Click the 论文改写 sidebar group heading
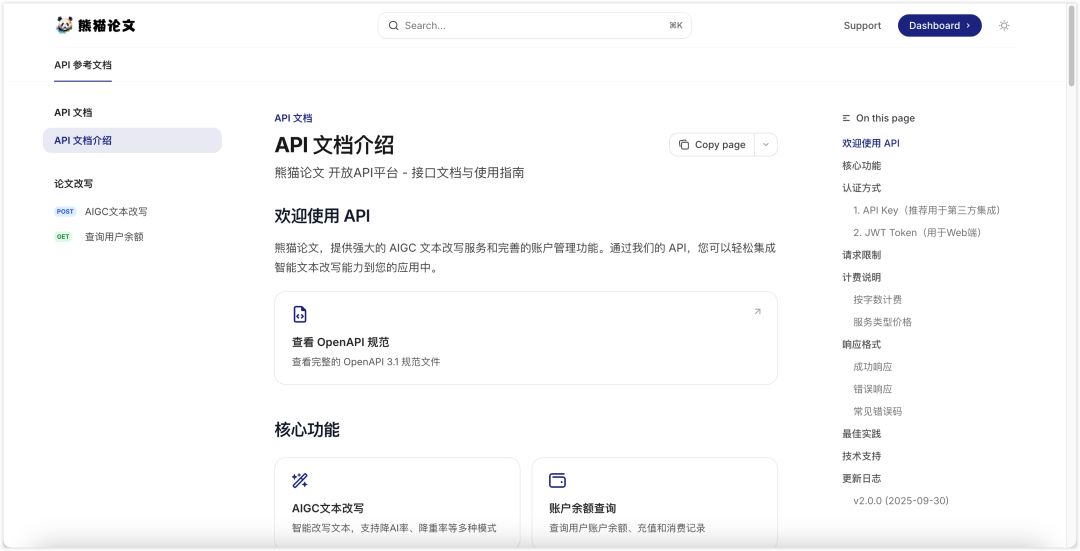This screenshot has height=551, width=1080. (x=73, y=184)
